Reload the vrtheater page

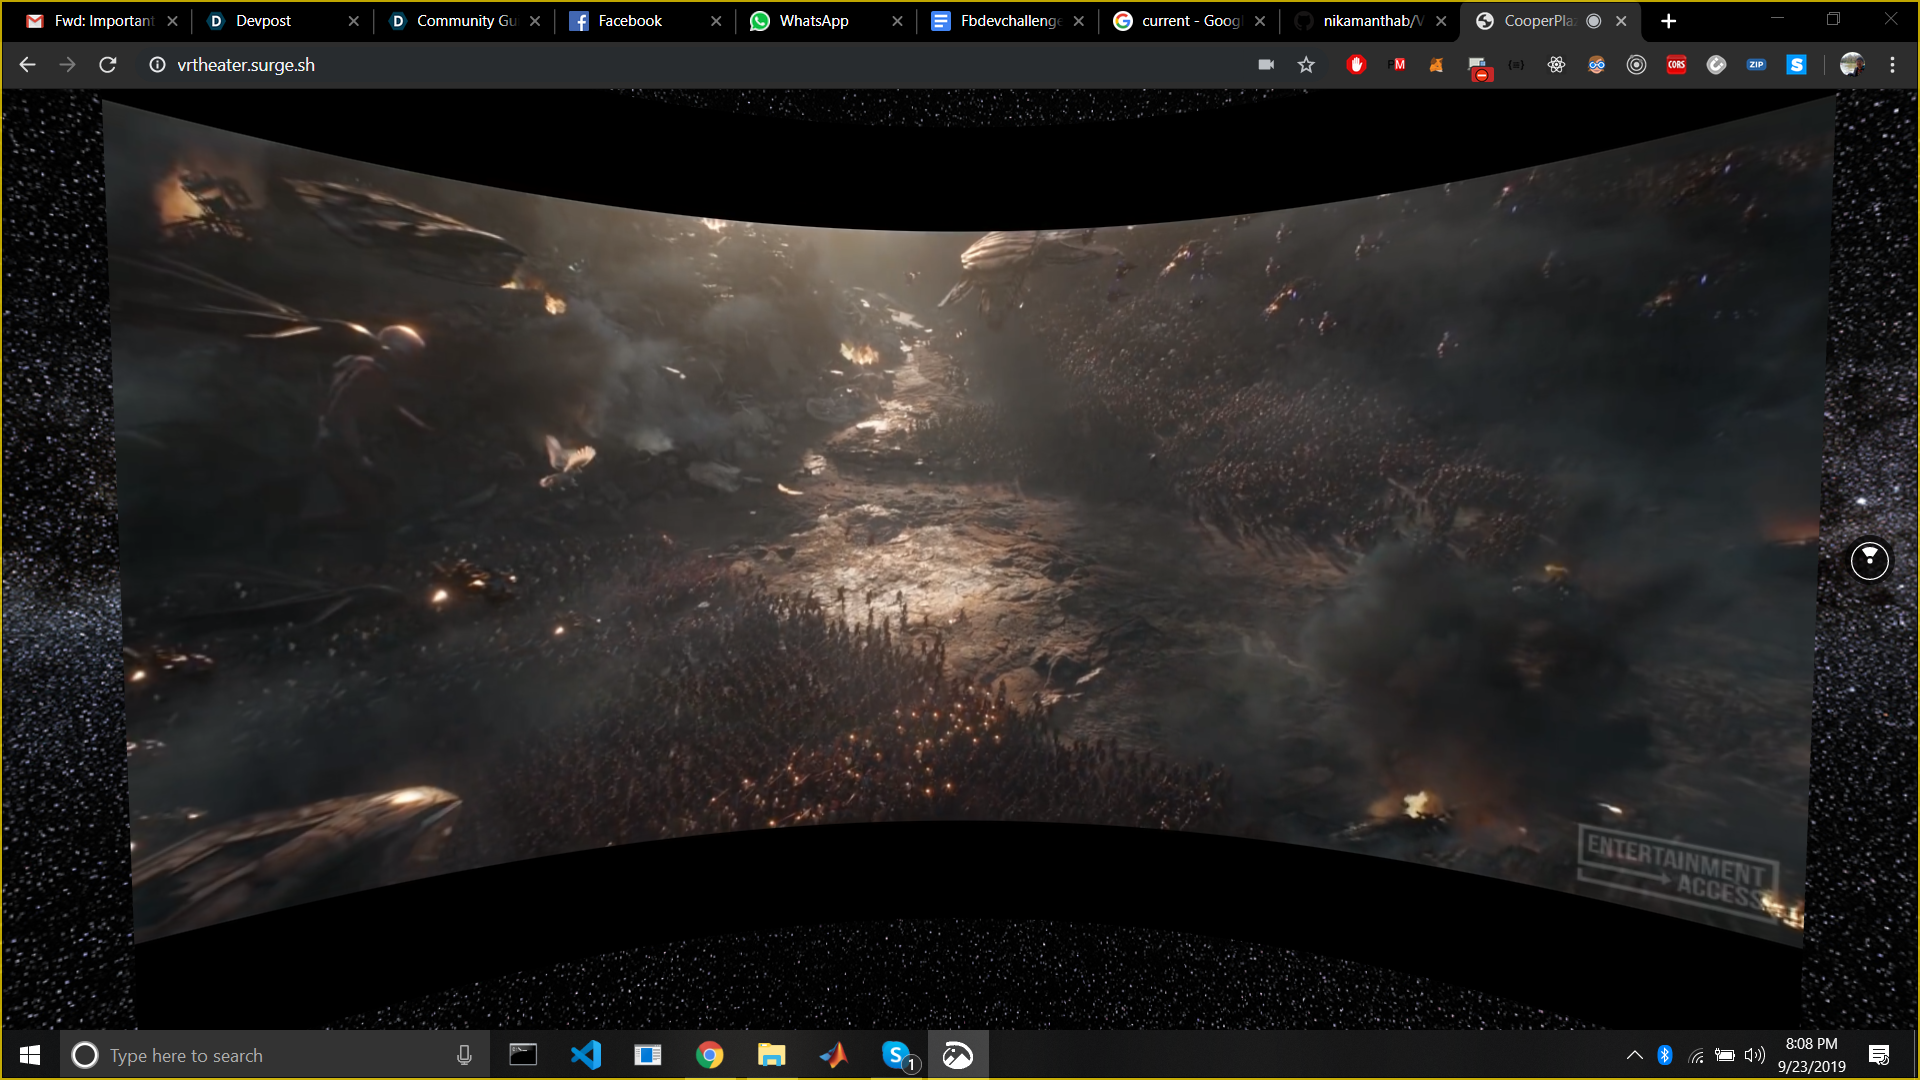point(108,65)
